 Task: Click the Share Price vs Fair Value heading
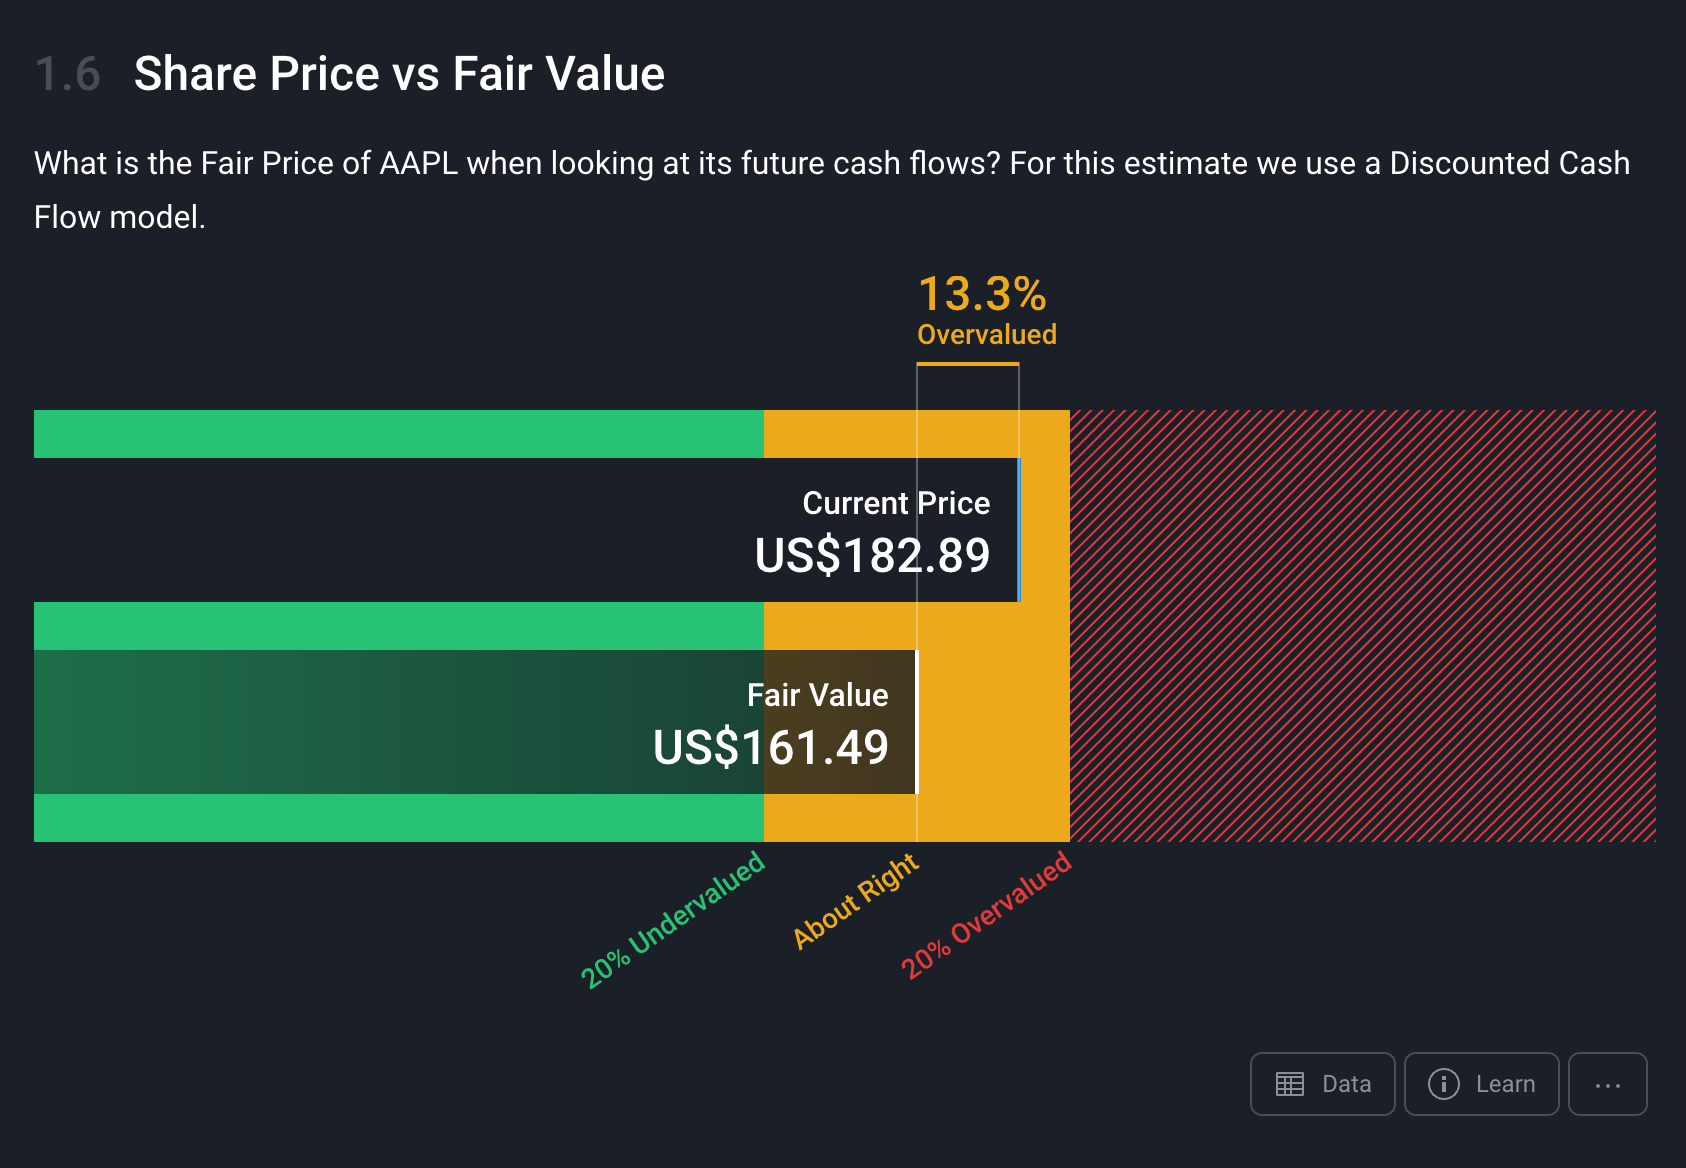[x=399, y=74]
